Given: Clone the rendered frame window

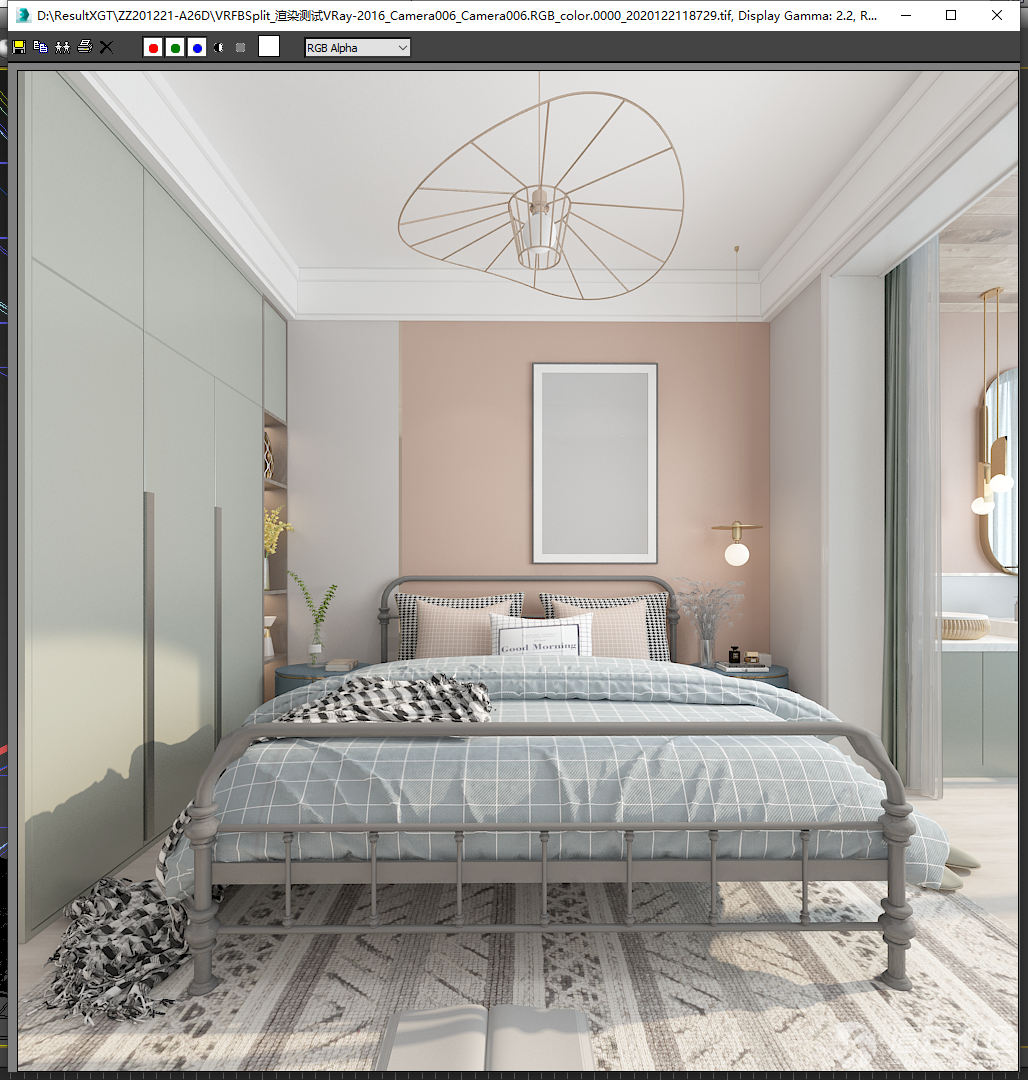Looking at the screenshot, I should 62,47.
